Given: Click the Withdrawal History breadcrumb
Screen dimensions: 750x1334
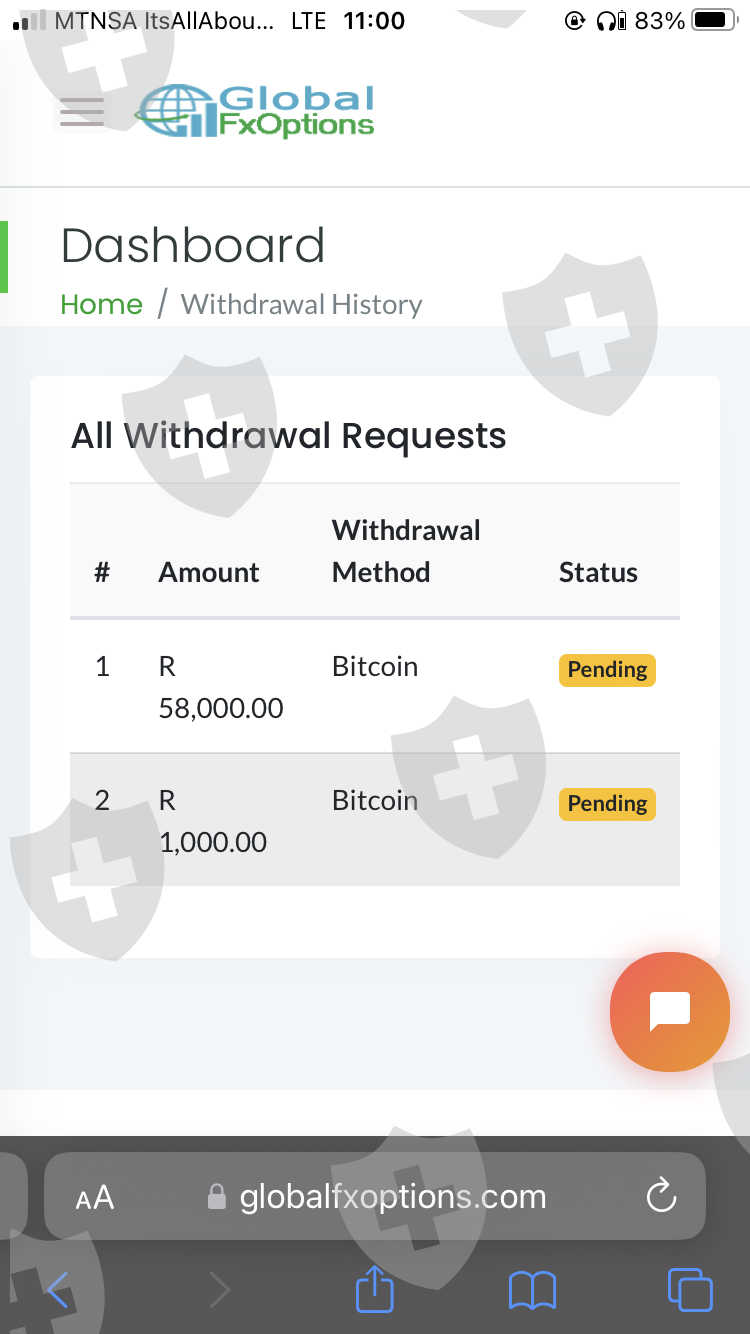Looking at the screenshot, I should click(301, 304).
